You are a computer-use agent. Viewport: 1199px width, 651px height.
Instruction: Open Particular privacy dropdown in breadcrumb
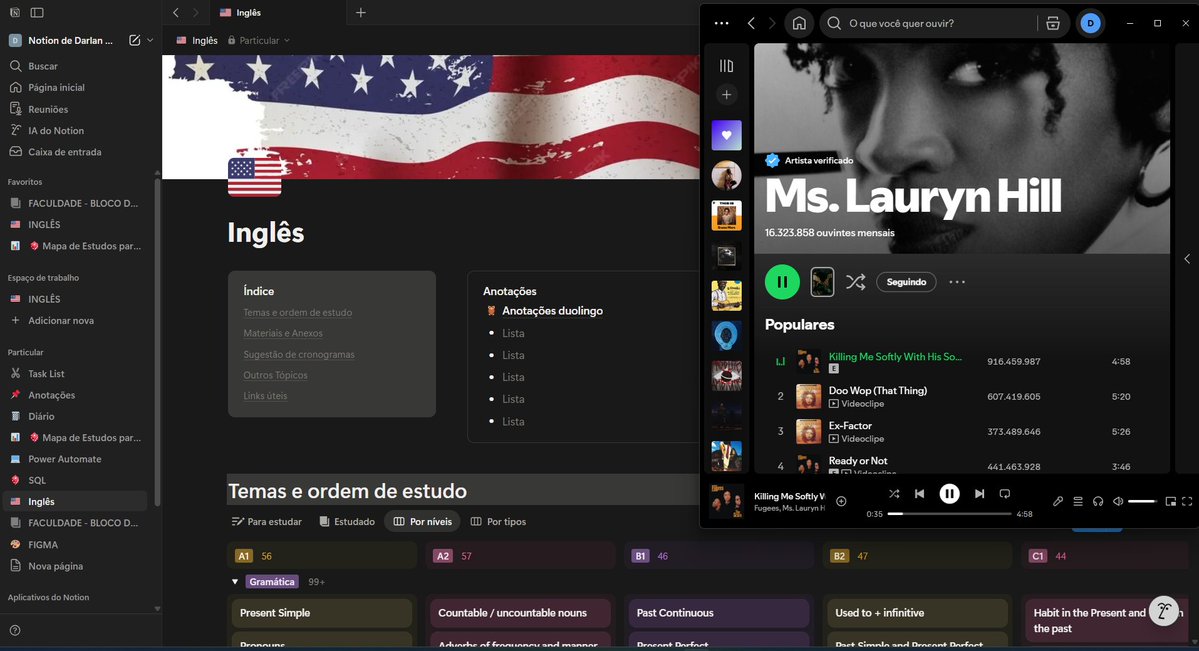259,41
